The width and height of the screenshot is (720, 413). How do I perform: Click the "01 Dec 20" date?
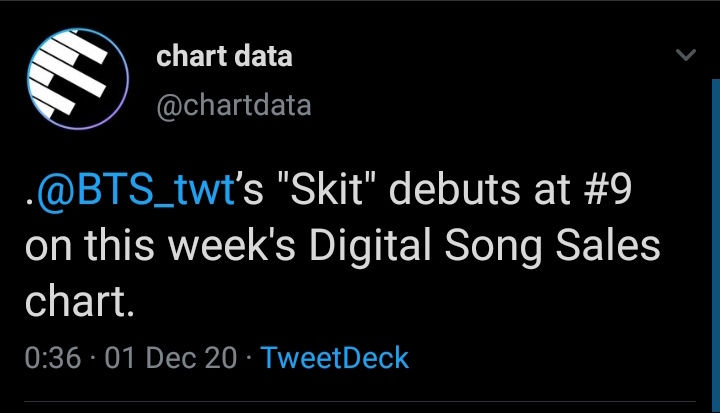click(172, 358)
